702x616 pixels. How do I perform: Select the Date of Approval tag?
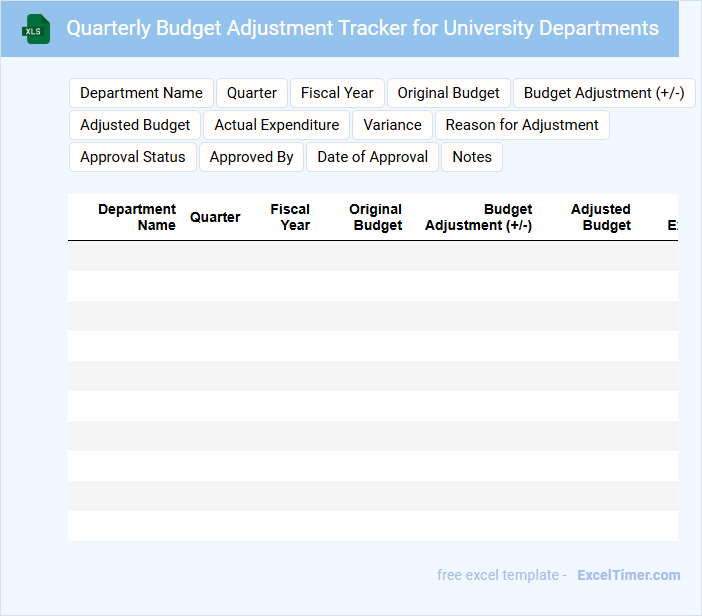click(x=372, y=157)
